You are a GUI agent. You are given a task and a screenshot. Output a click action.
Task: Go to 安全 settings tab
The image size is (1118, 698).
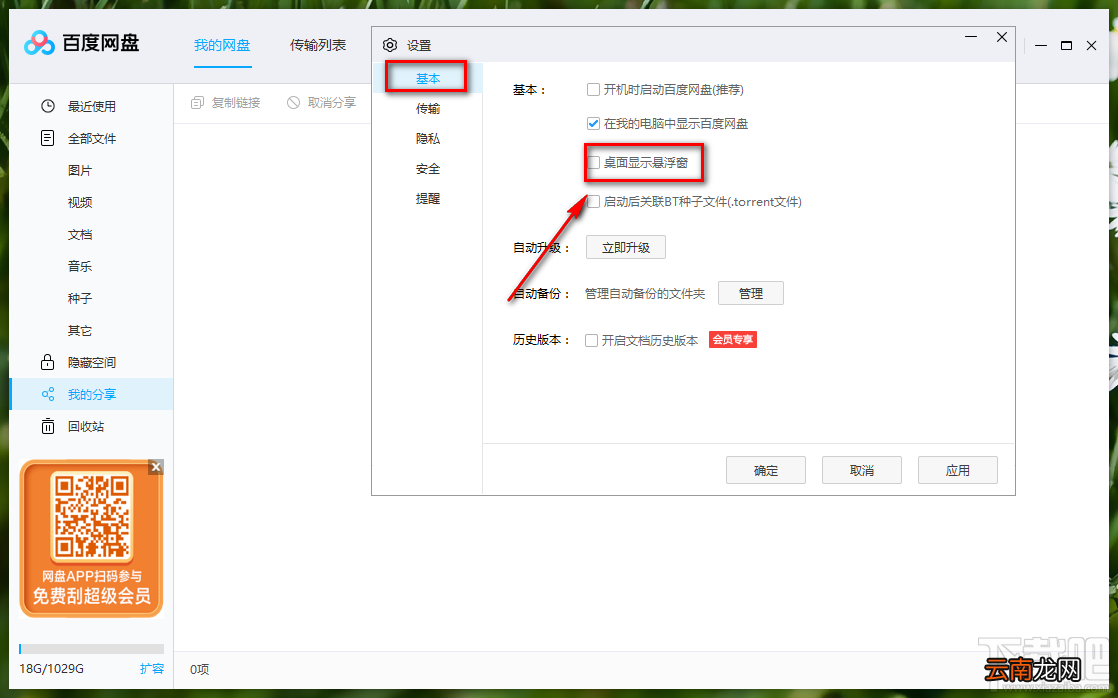click(428, 169)
